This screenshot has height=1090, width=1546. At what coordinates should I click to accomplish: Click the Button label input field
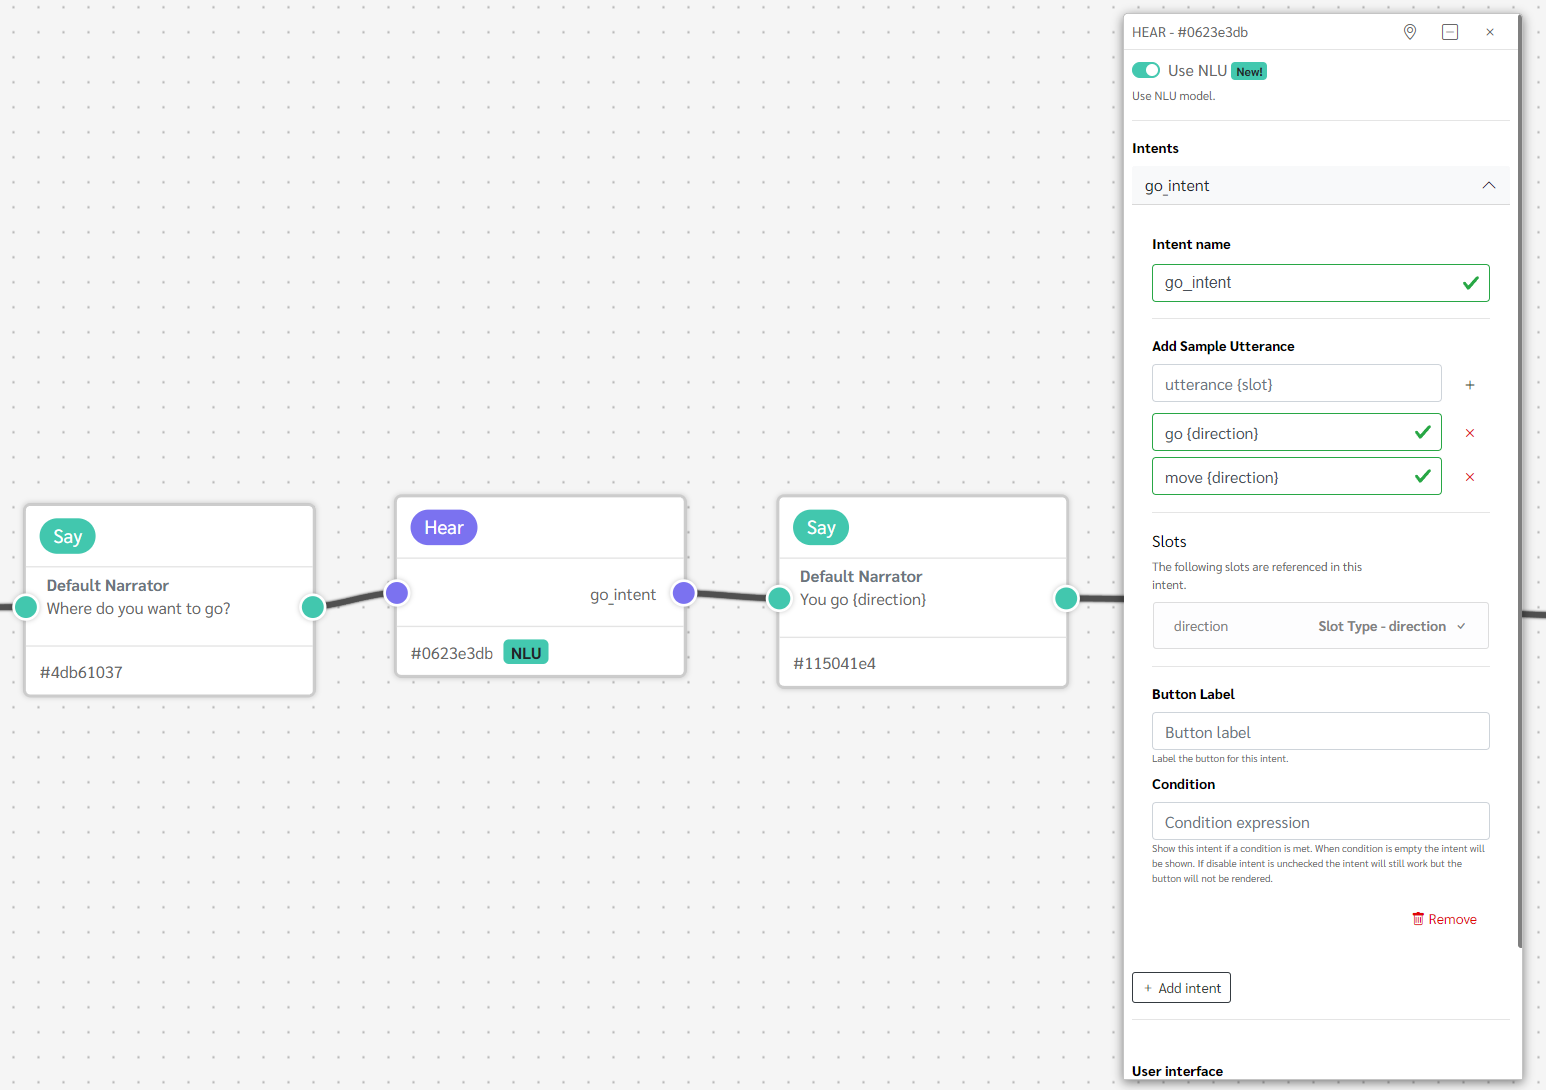[x=1320, y=732]
